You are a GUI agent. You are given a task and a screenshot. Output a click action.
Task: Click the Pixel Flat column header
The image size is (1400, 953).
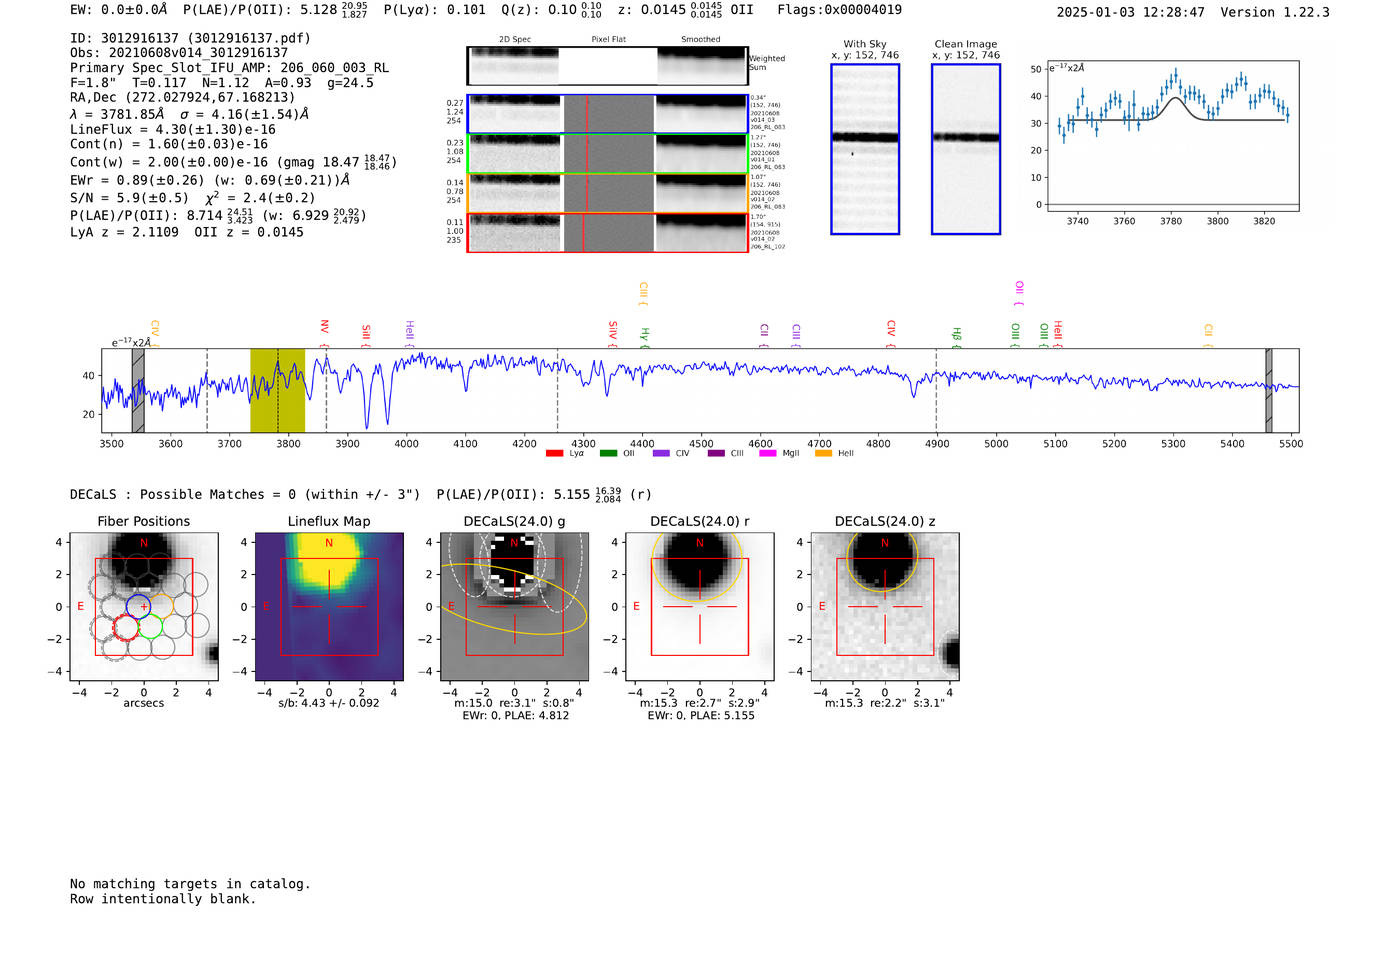tap(608, 40)
